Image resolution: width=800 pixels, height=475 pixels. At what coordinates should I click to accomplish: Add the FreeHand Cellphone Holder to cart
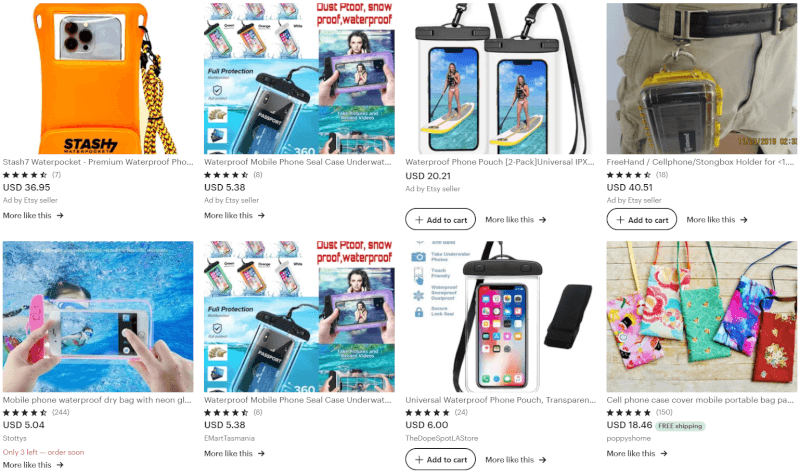(x=641, y=219)
